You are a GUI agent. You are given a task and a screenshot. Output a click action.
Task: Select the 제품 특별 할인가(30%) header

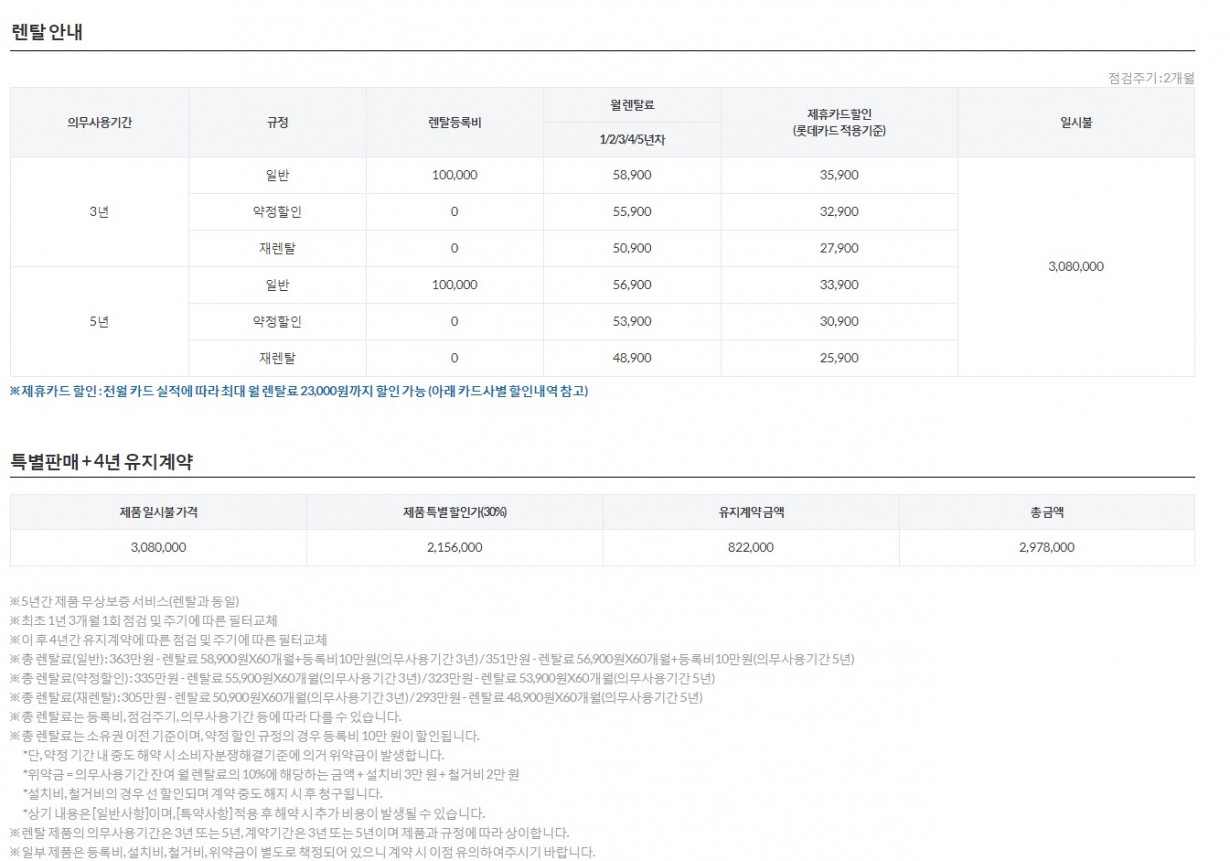[x=454, y=512]
